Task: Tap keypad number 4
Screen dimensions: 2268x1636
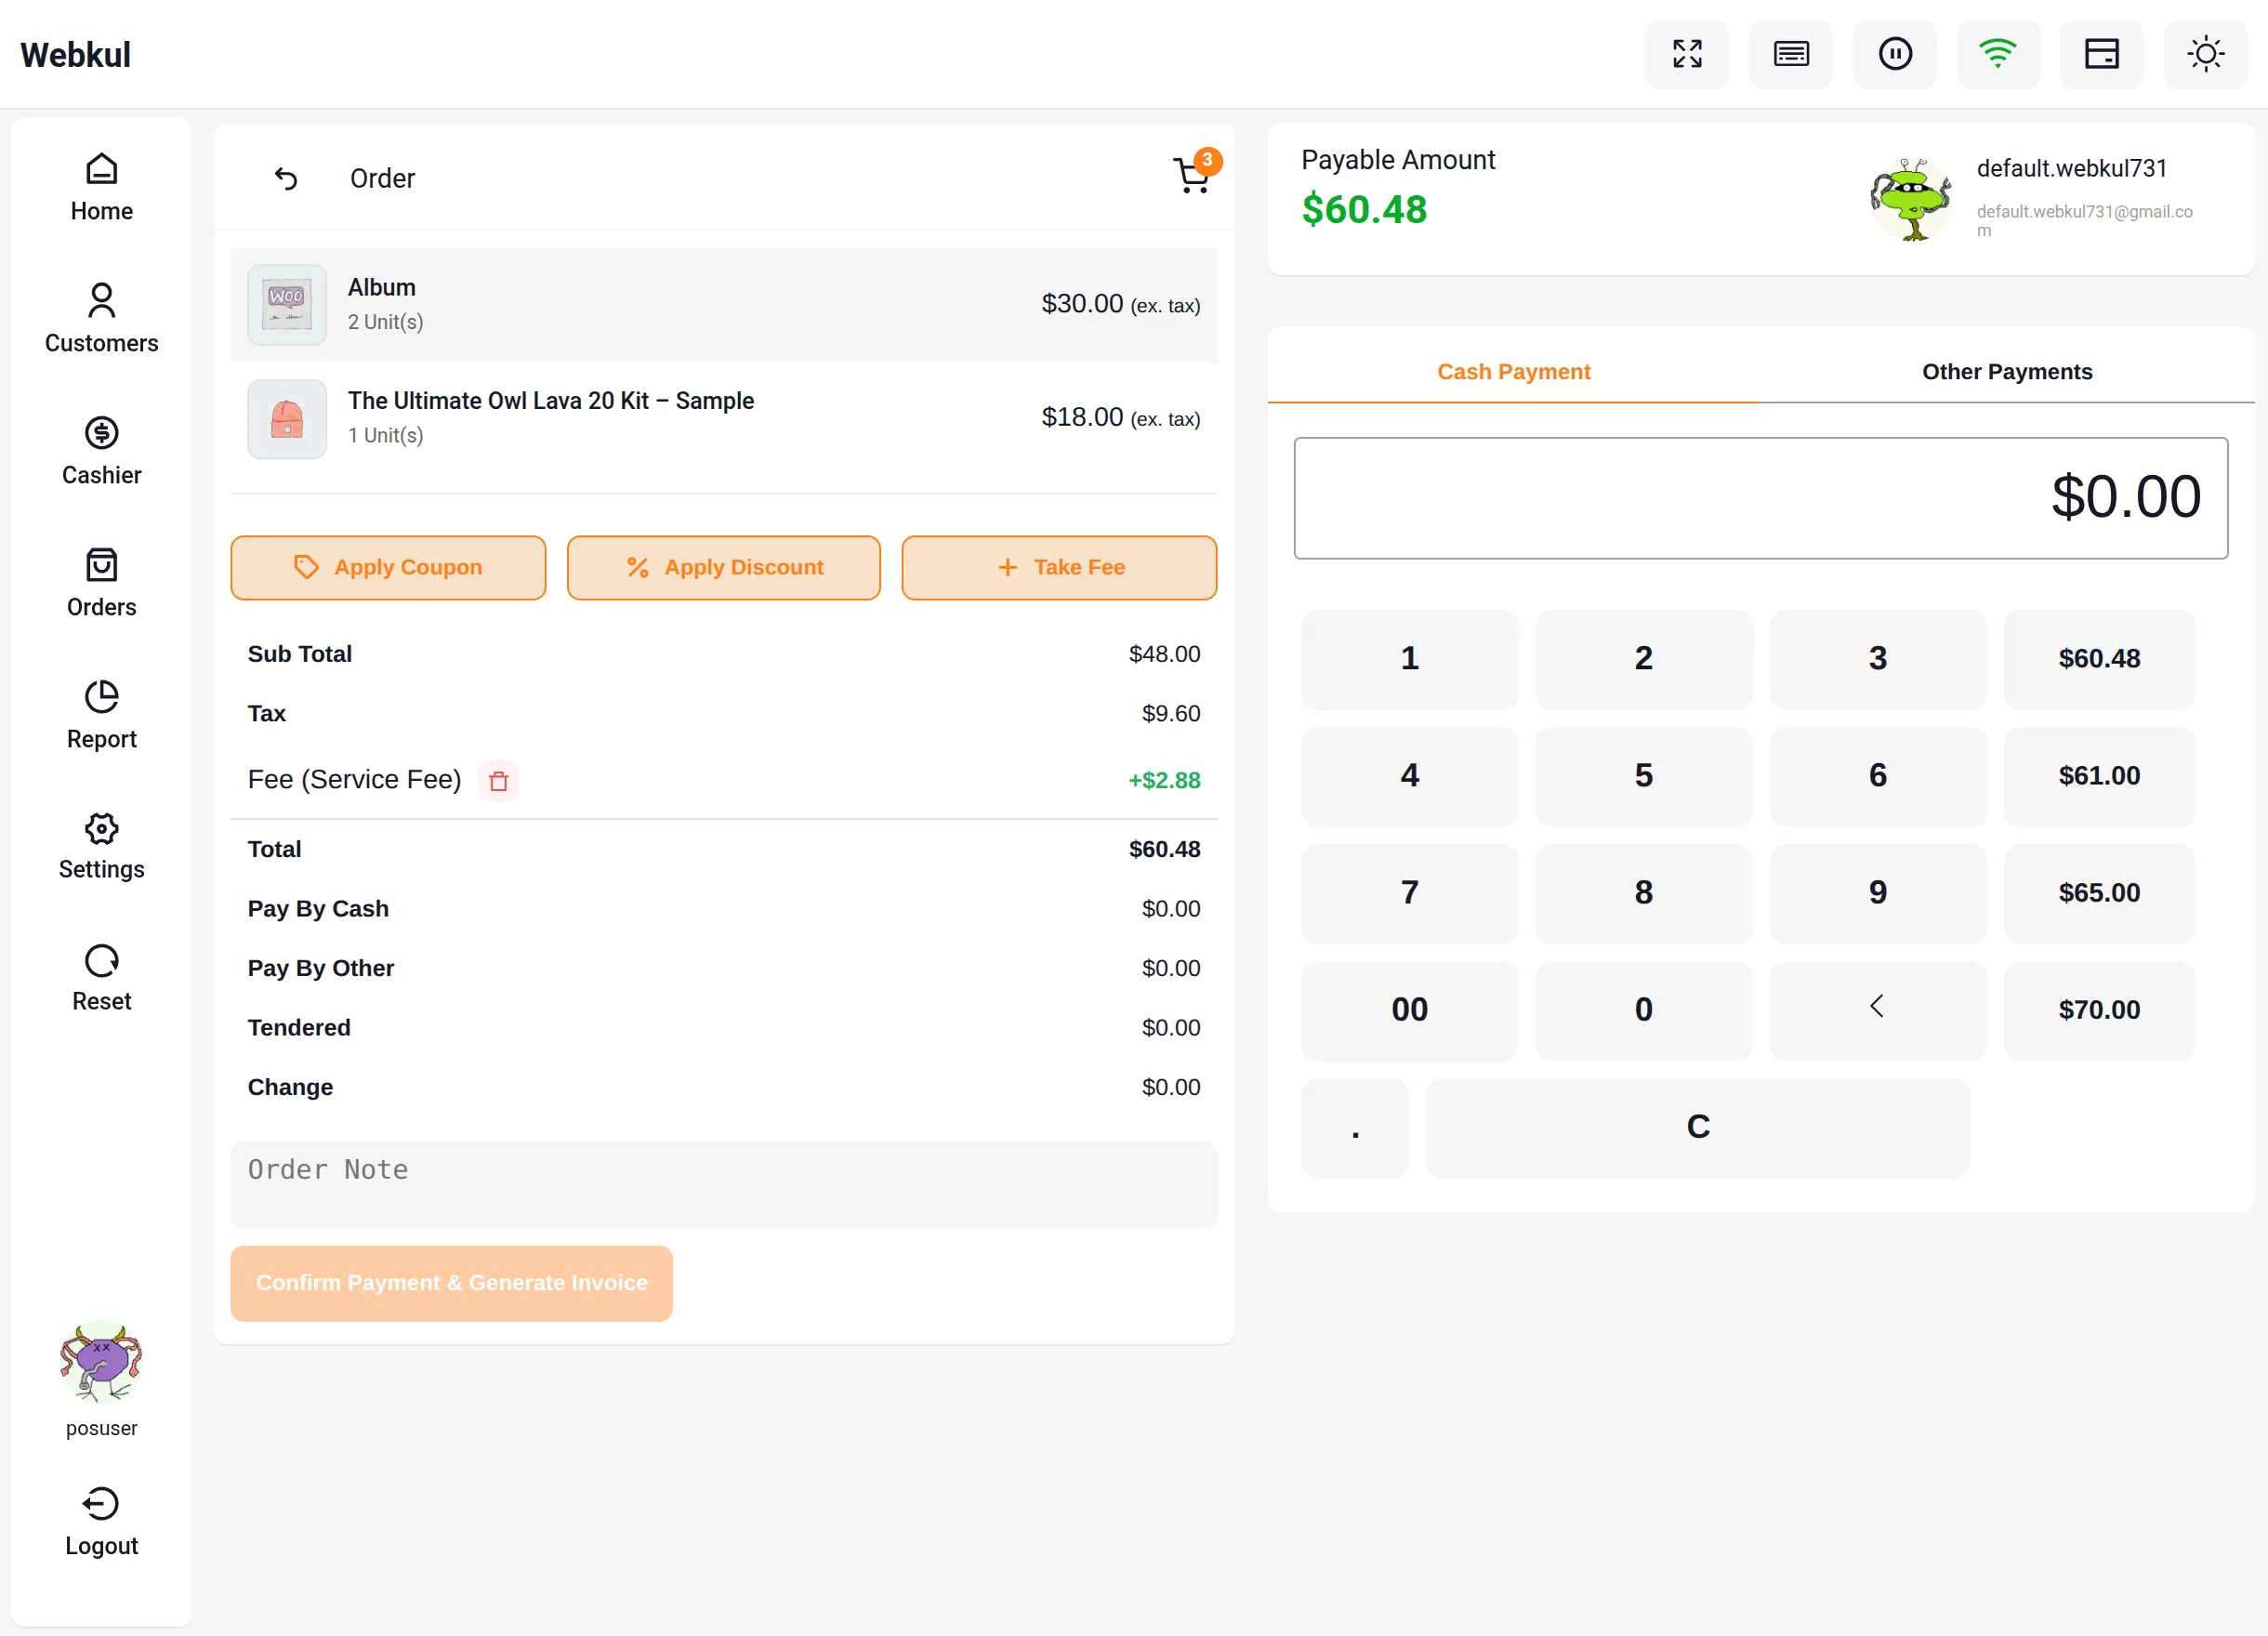Action: 1409,776
